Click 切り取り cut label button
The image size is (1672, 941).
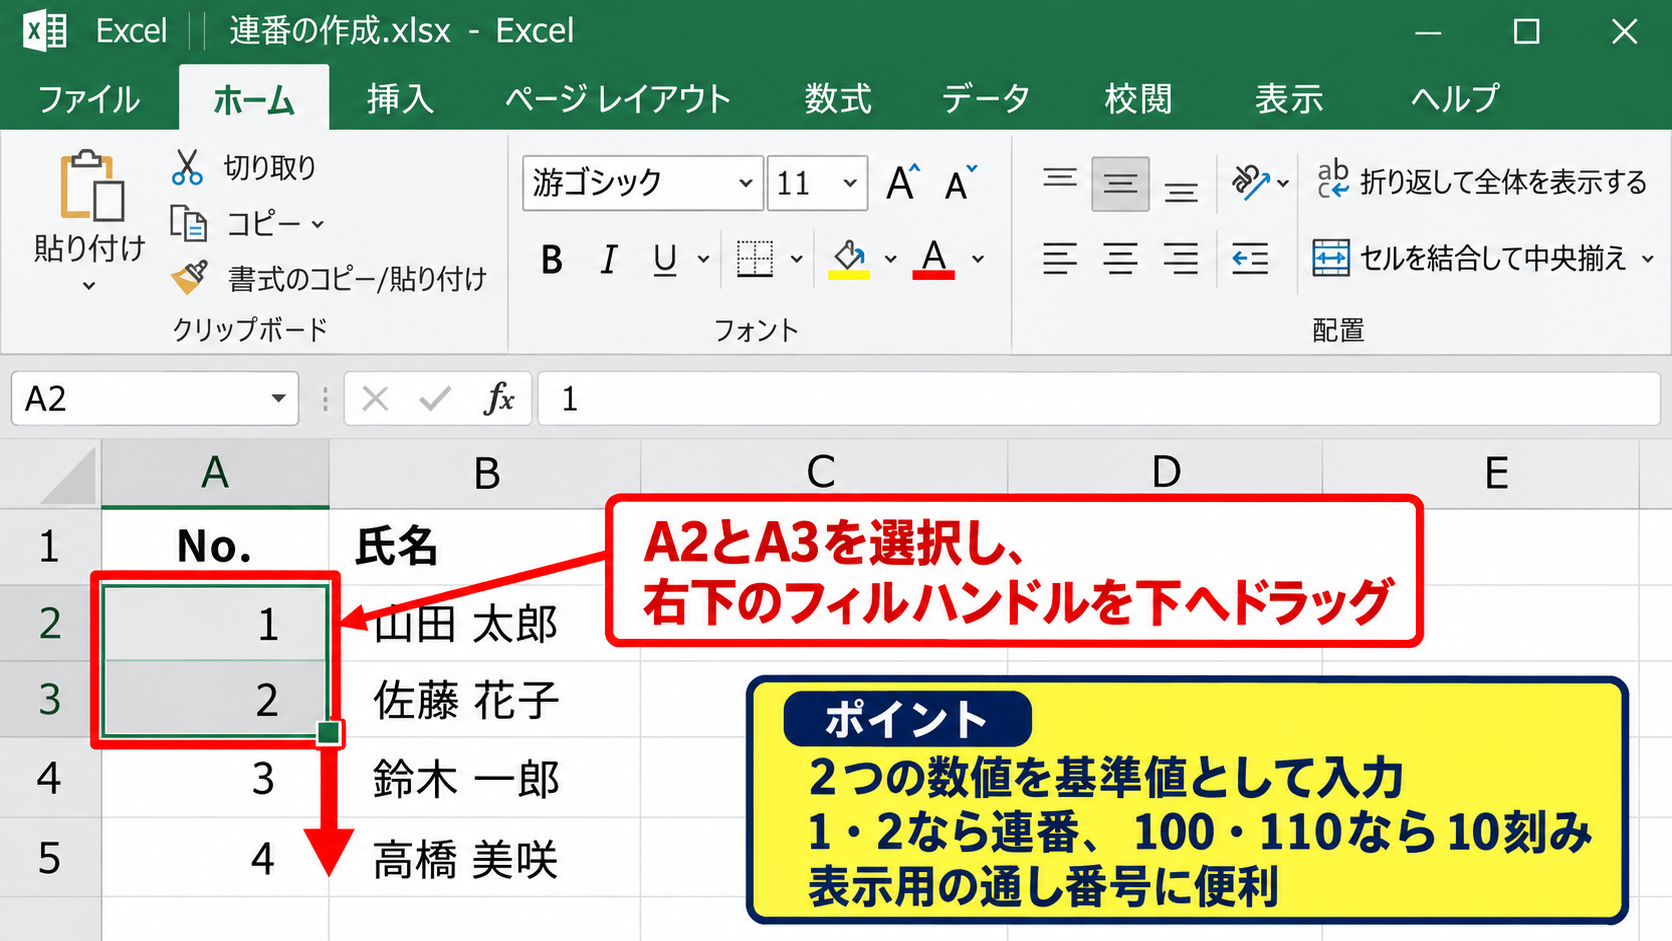[270, 168]
